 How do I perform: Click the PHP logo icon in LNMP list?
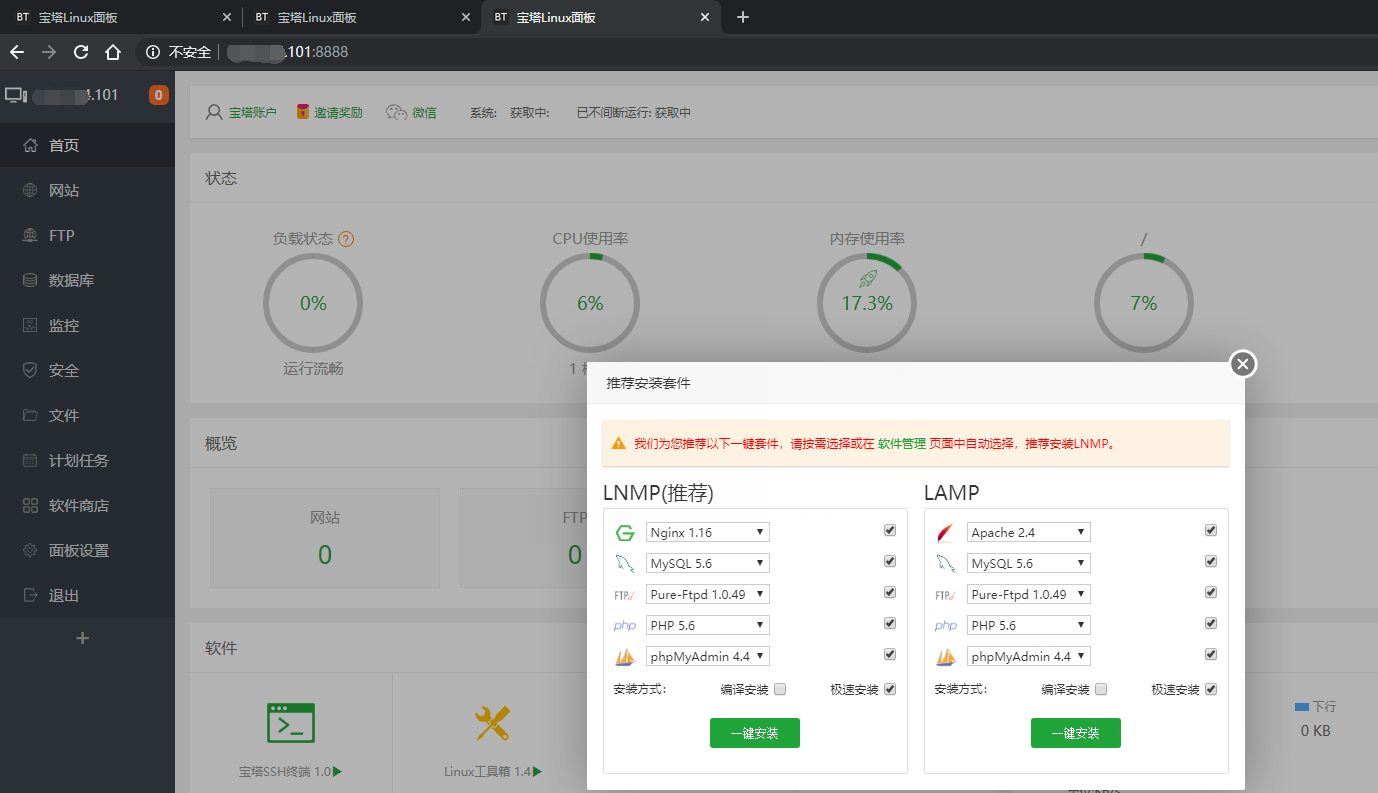point(625,626)
